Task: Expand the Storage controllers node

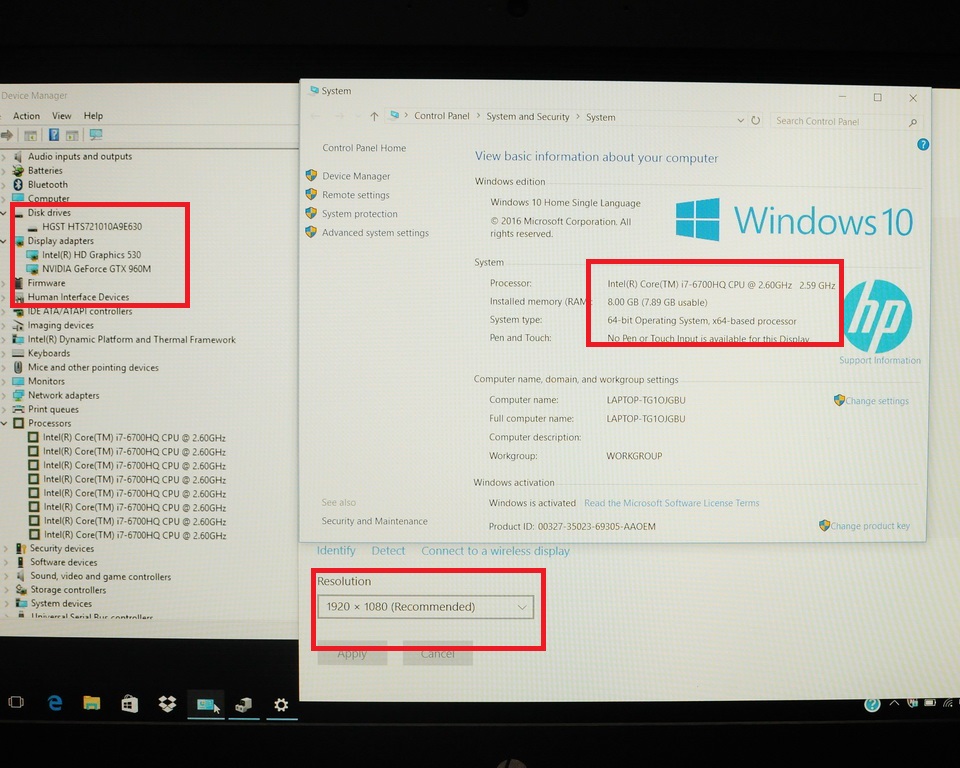Action: point(6,590)
